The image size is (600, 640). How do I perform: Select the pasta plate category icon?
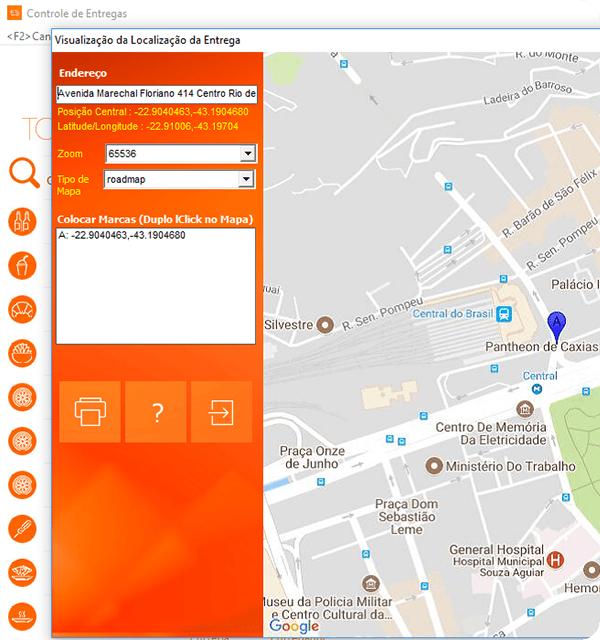click(22, 573)
